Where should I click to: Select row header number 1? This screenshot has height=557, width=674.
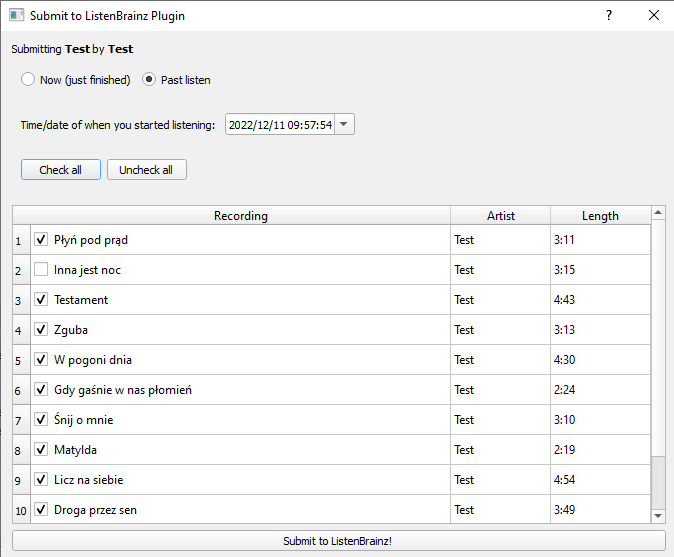click(21, 240)
